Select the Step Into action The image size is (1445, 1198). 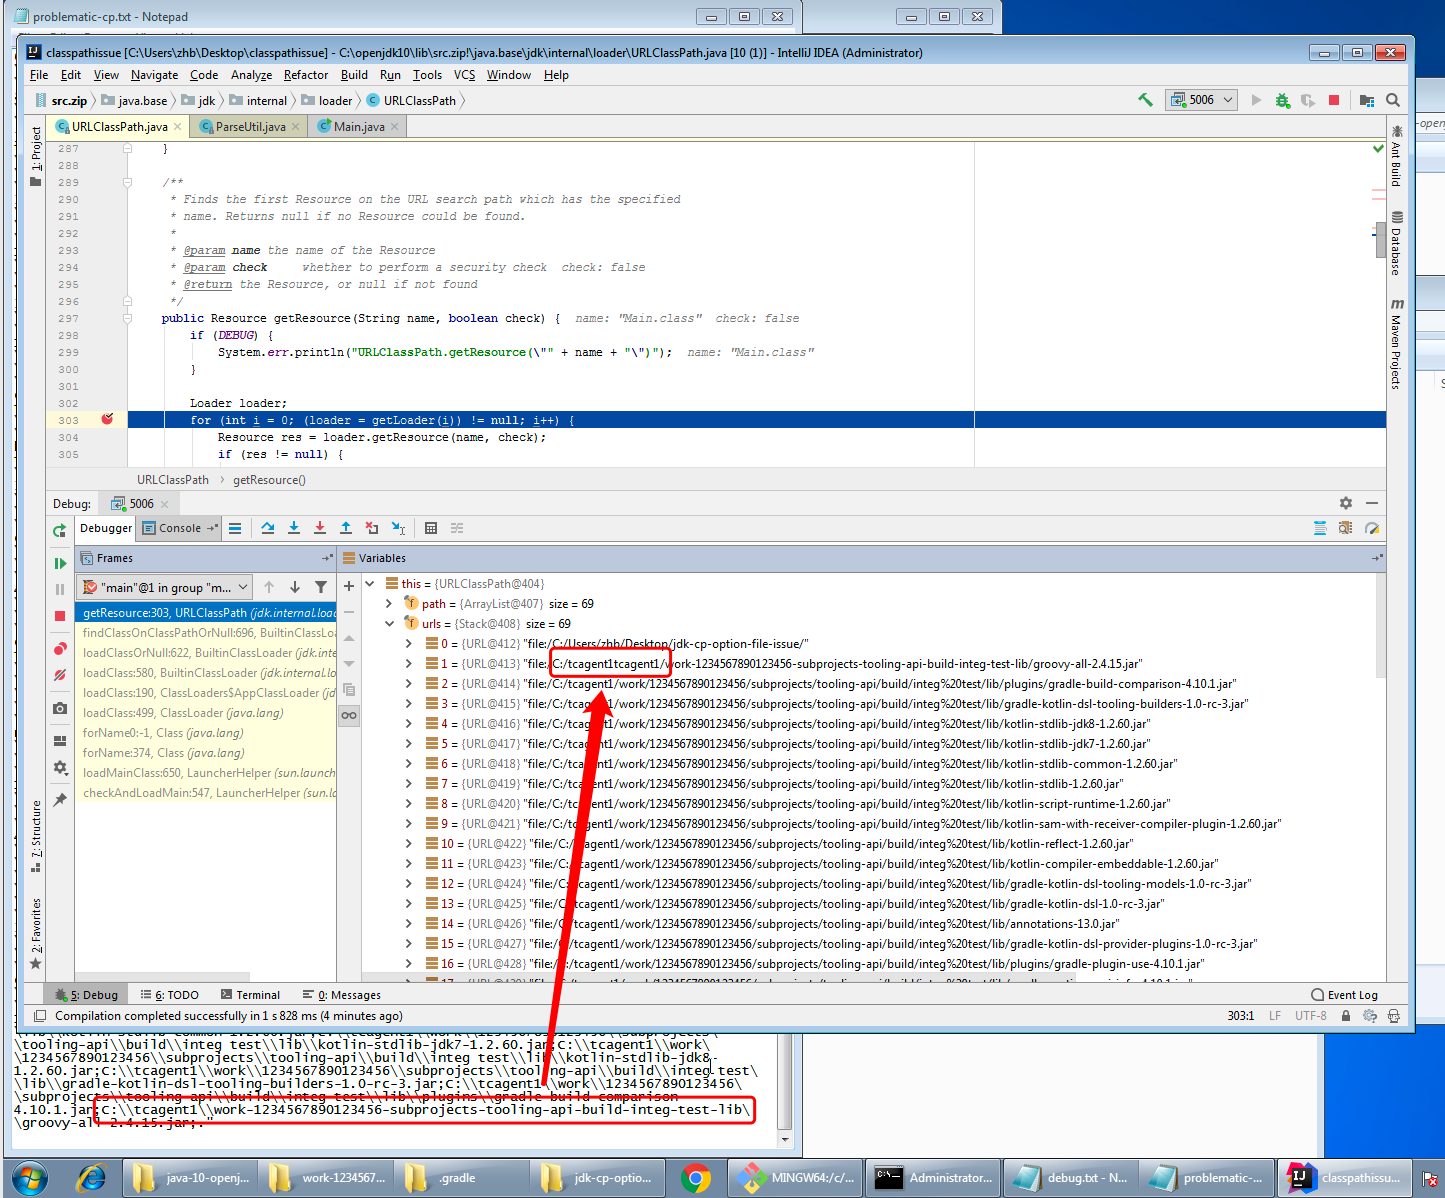click(x=293, y=527)
